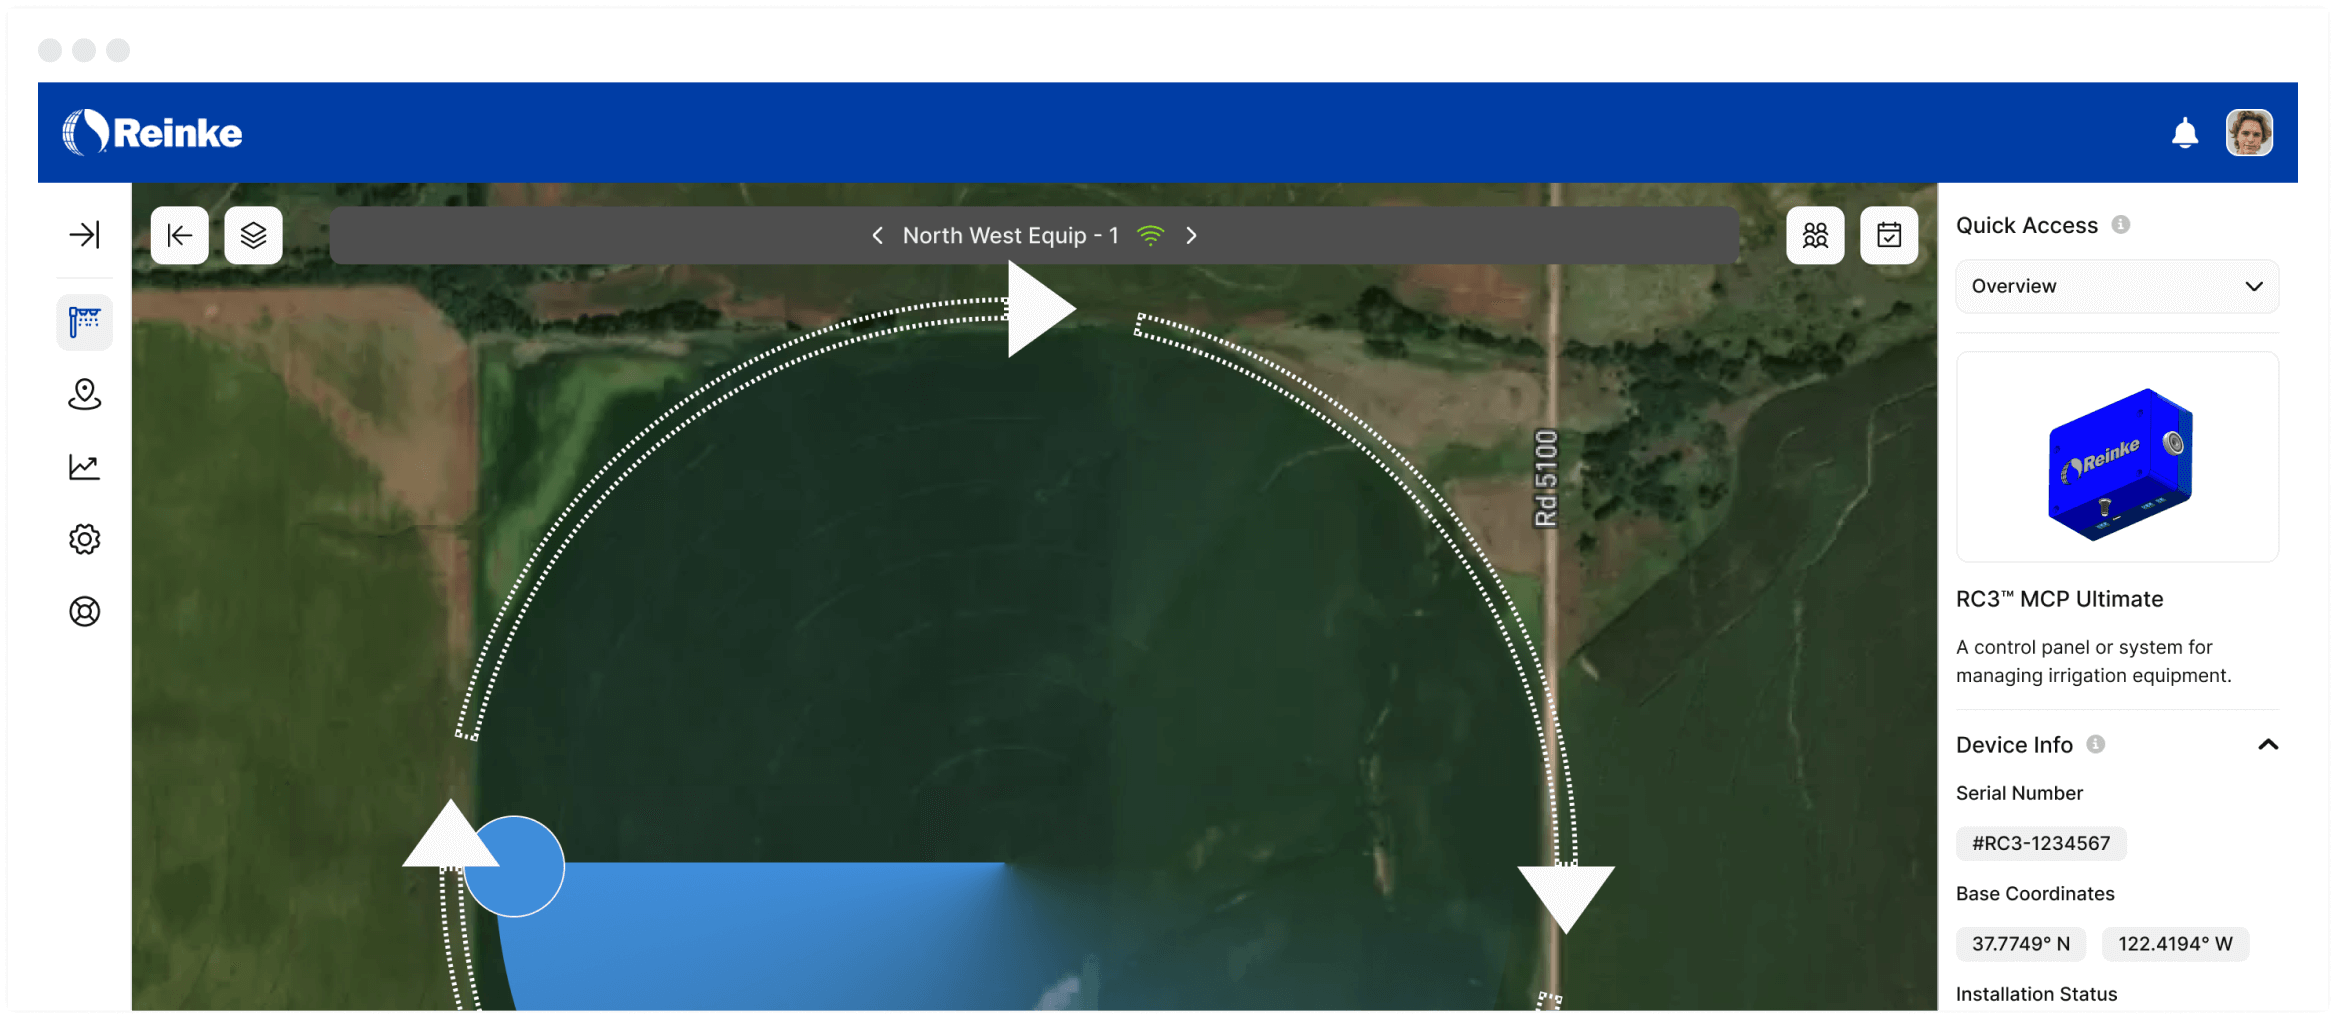The image size is (2336, 1019).
Task: Click latitude value 37.7749° N
Action: (2021, 943)
